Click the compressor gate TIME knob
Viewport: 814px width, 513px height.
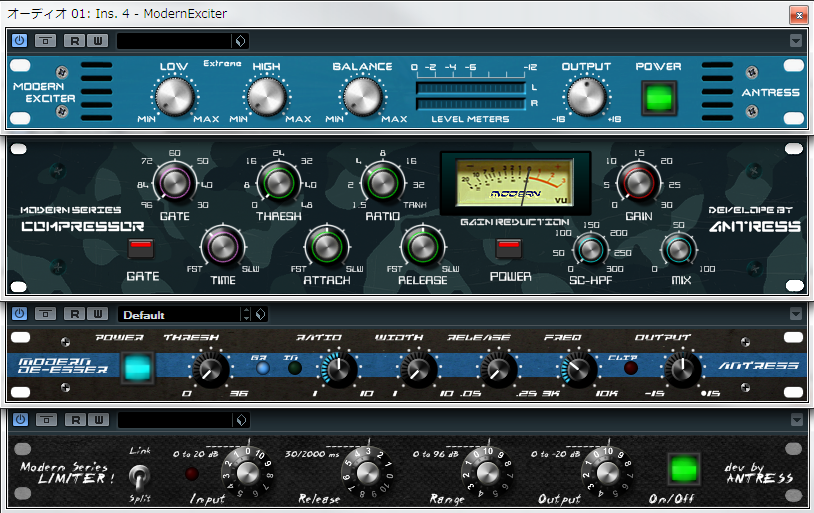coord(223,247)
